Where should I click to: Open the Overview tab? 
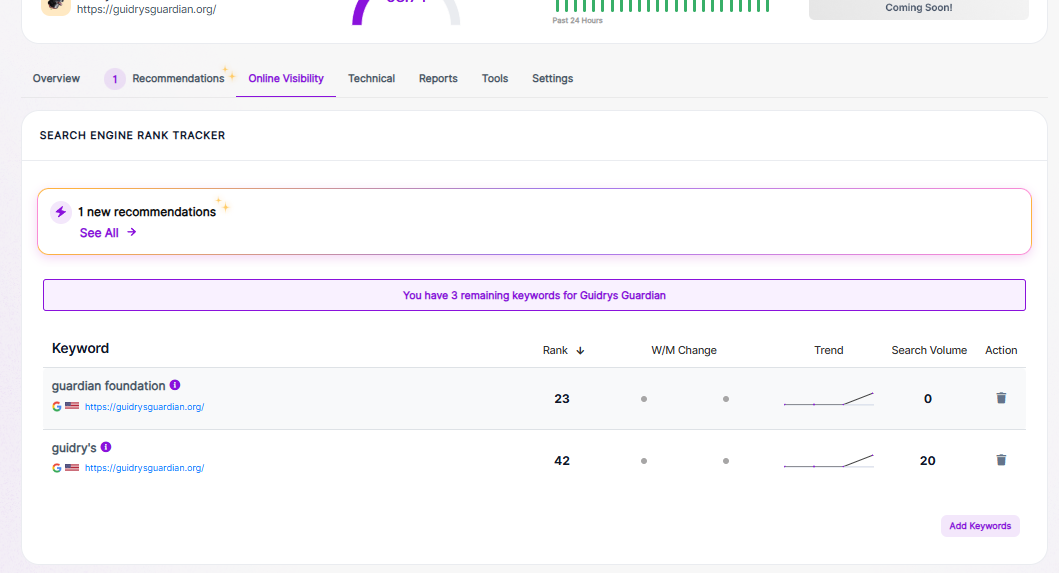pos(56,78)
